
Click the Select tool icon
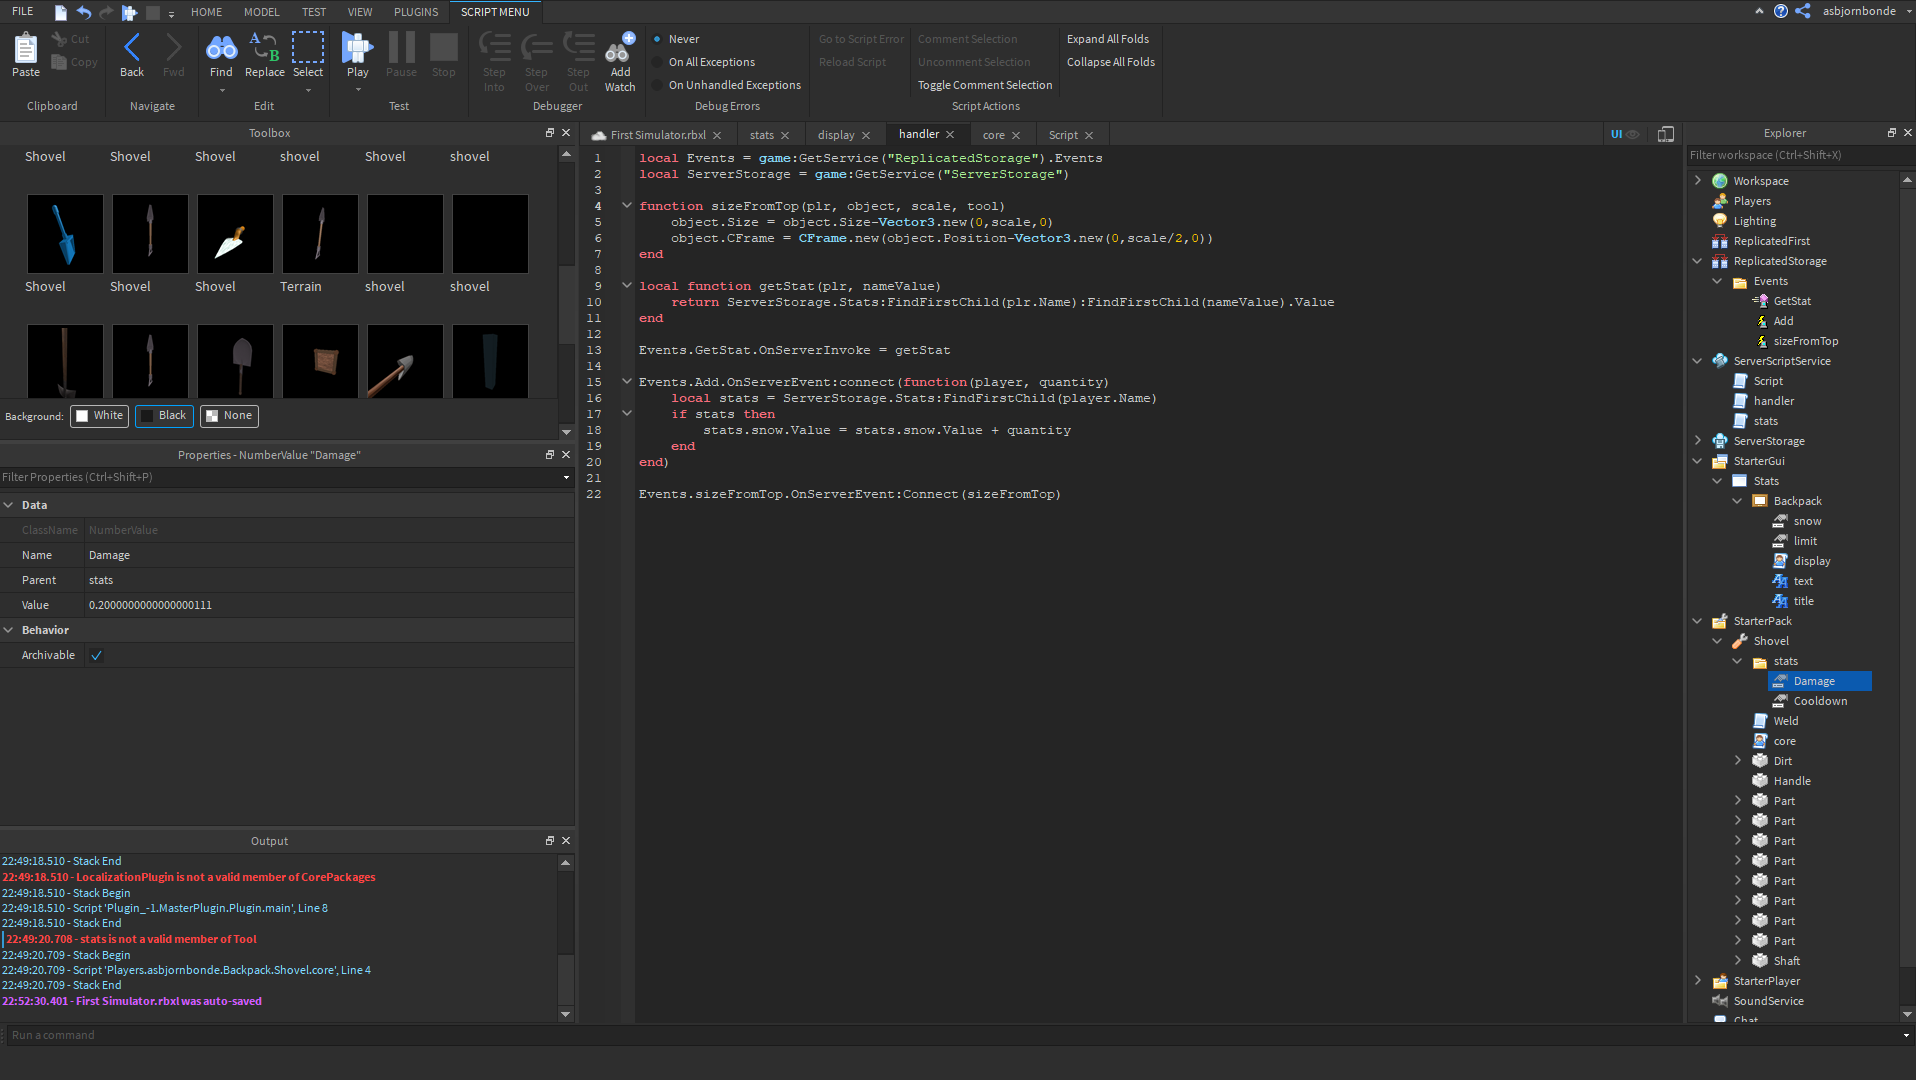(308, 48)
